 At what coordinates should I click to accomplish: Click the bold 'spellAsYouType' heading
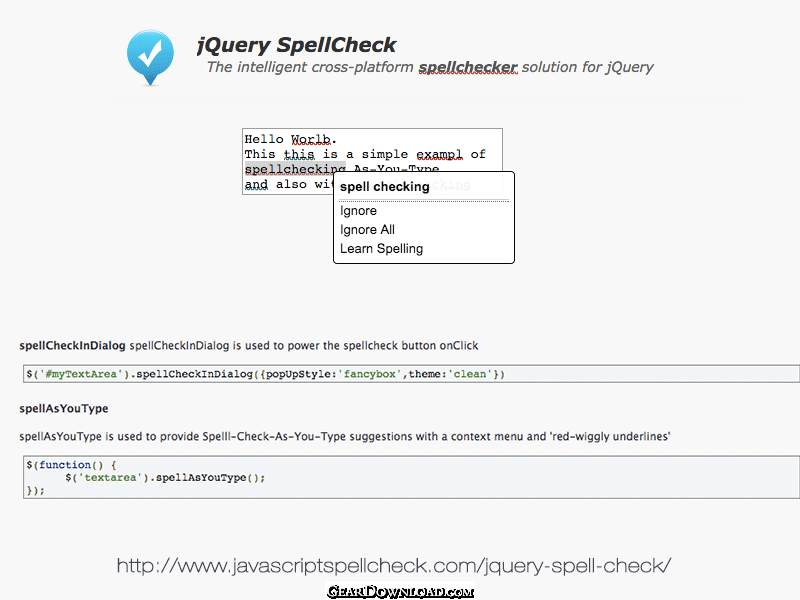coord(64,409)
